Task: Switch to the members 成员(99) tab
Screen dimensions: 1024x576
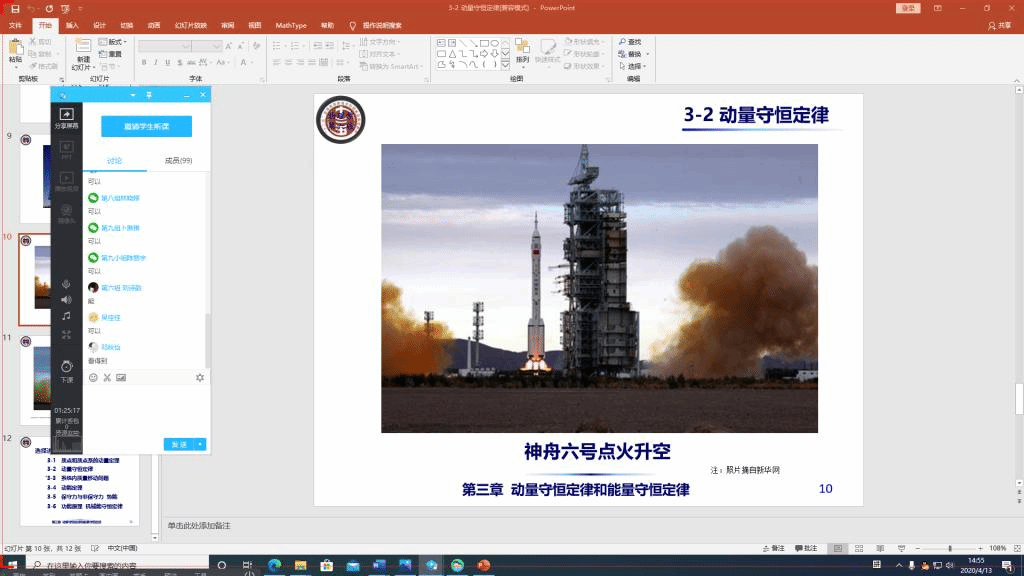Action: tap(178, 160)
